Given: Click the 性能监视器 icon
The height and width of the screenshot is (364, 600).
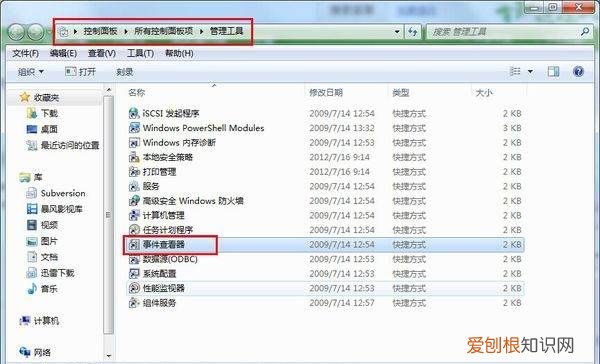Looking at the screenshot, I should [134, 288].
